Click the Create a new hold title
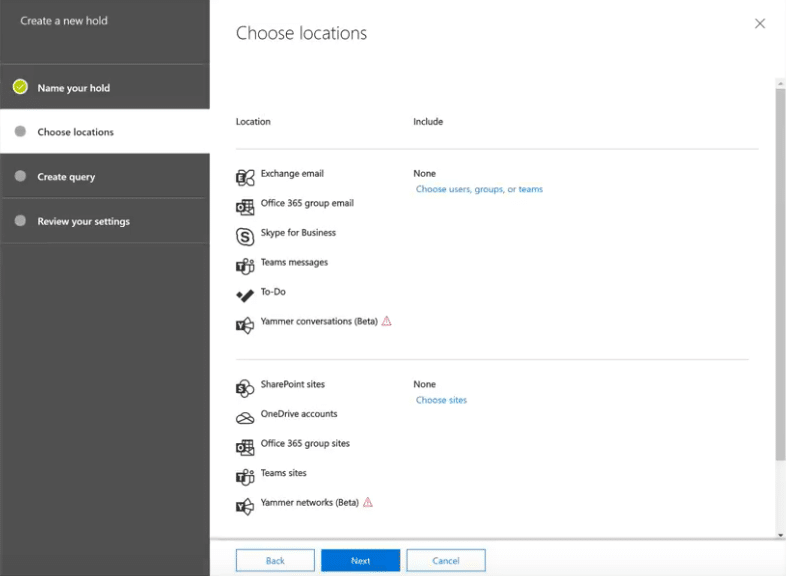The height and width of the screenshot is (576, 786). click(x=64, y=21)
